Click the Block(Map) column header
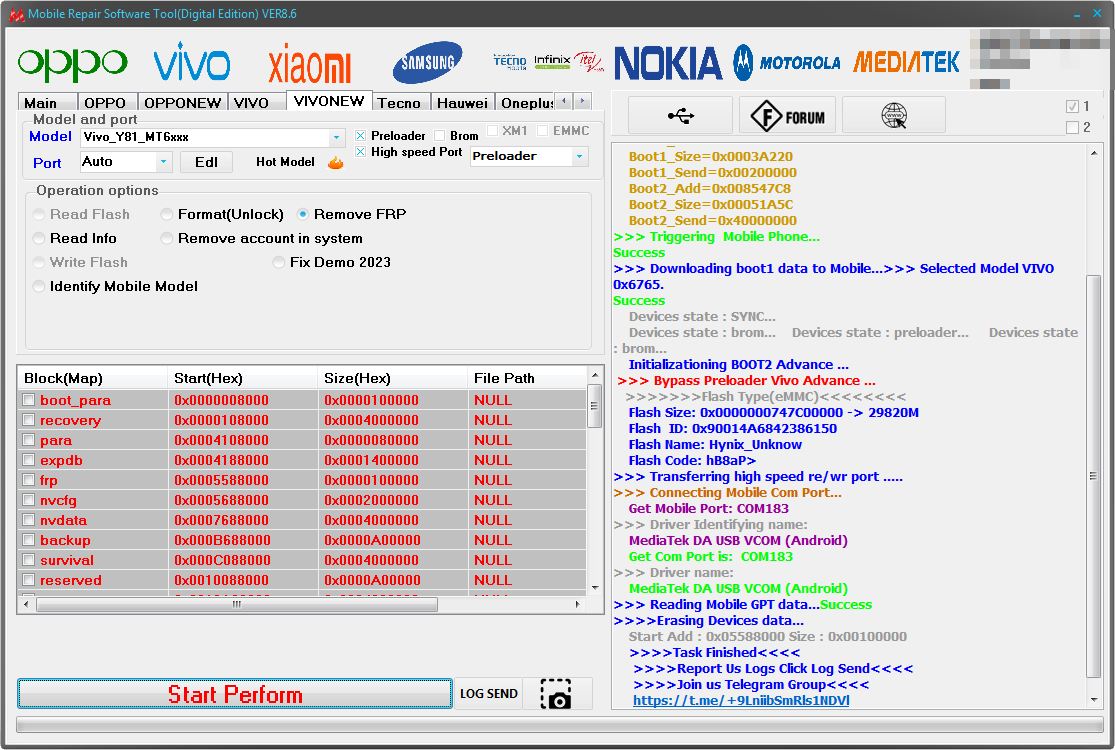This screenshot has width=1115, height=750. pos(92,378)
